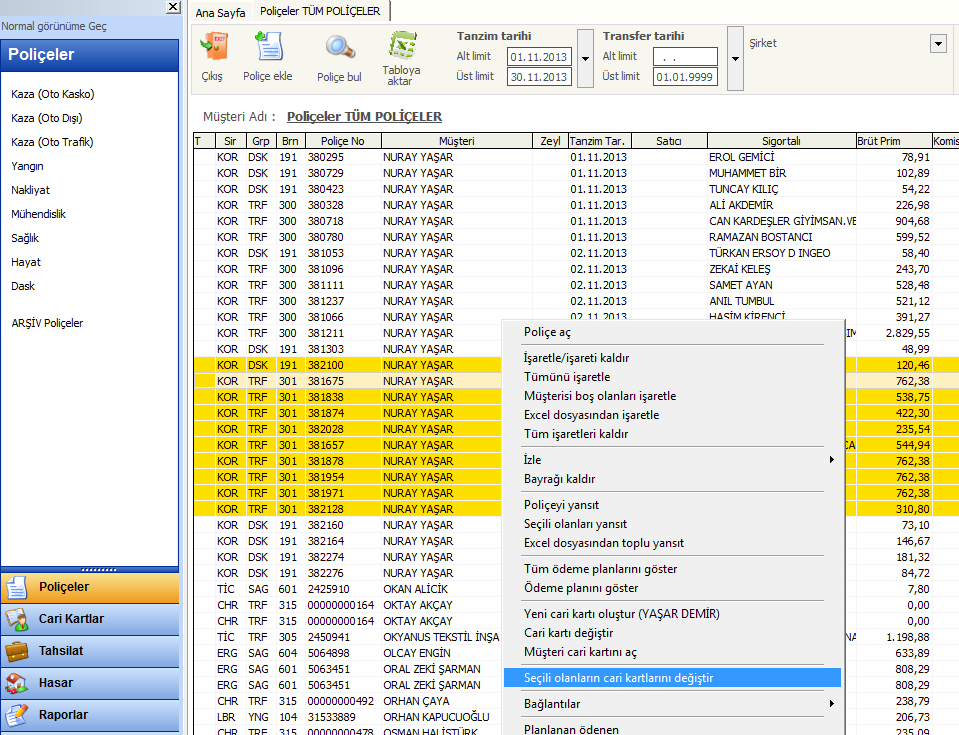Viewport: 959px width, 735px height.
Task: Choose 'Tümünü işaretle' from context menu
Action: pyautogui.click(x=567, y=377)
